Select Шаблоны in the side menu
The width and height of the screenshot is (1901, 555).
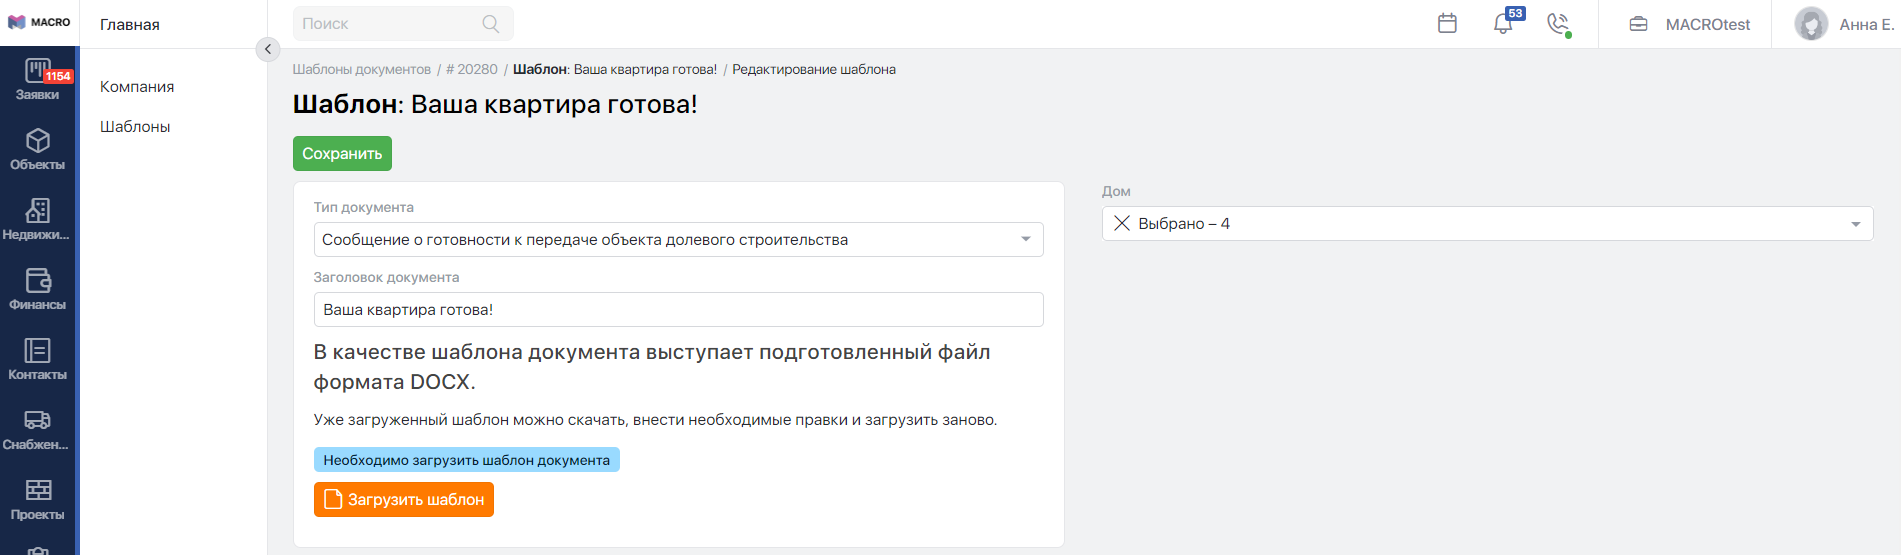click(135, 127)
